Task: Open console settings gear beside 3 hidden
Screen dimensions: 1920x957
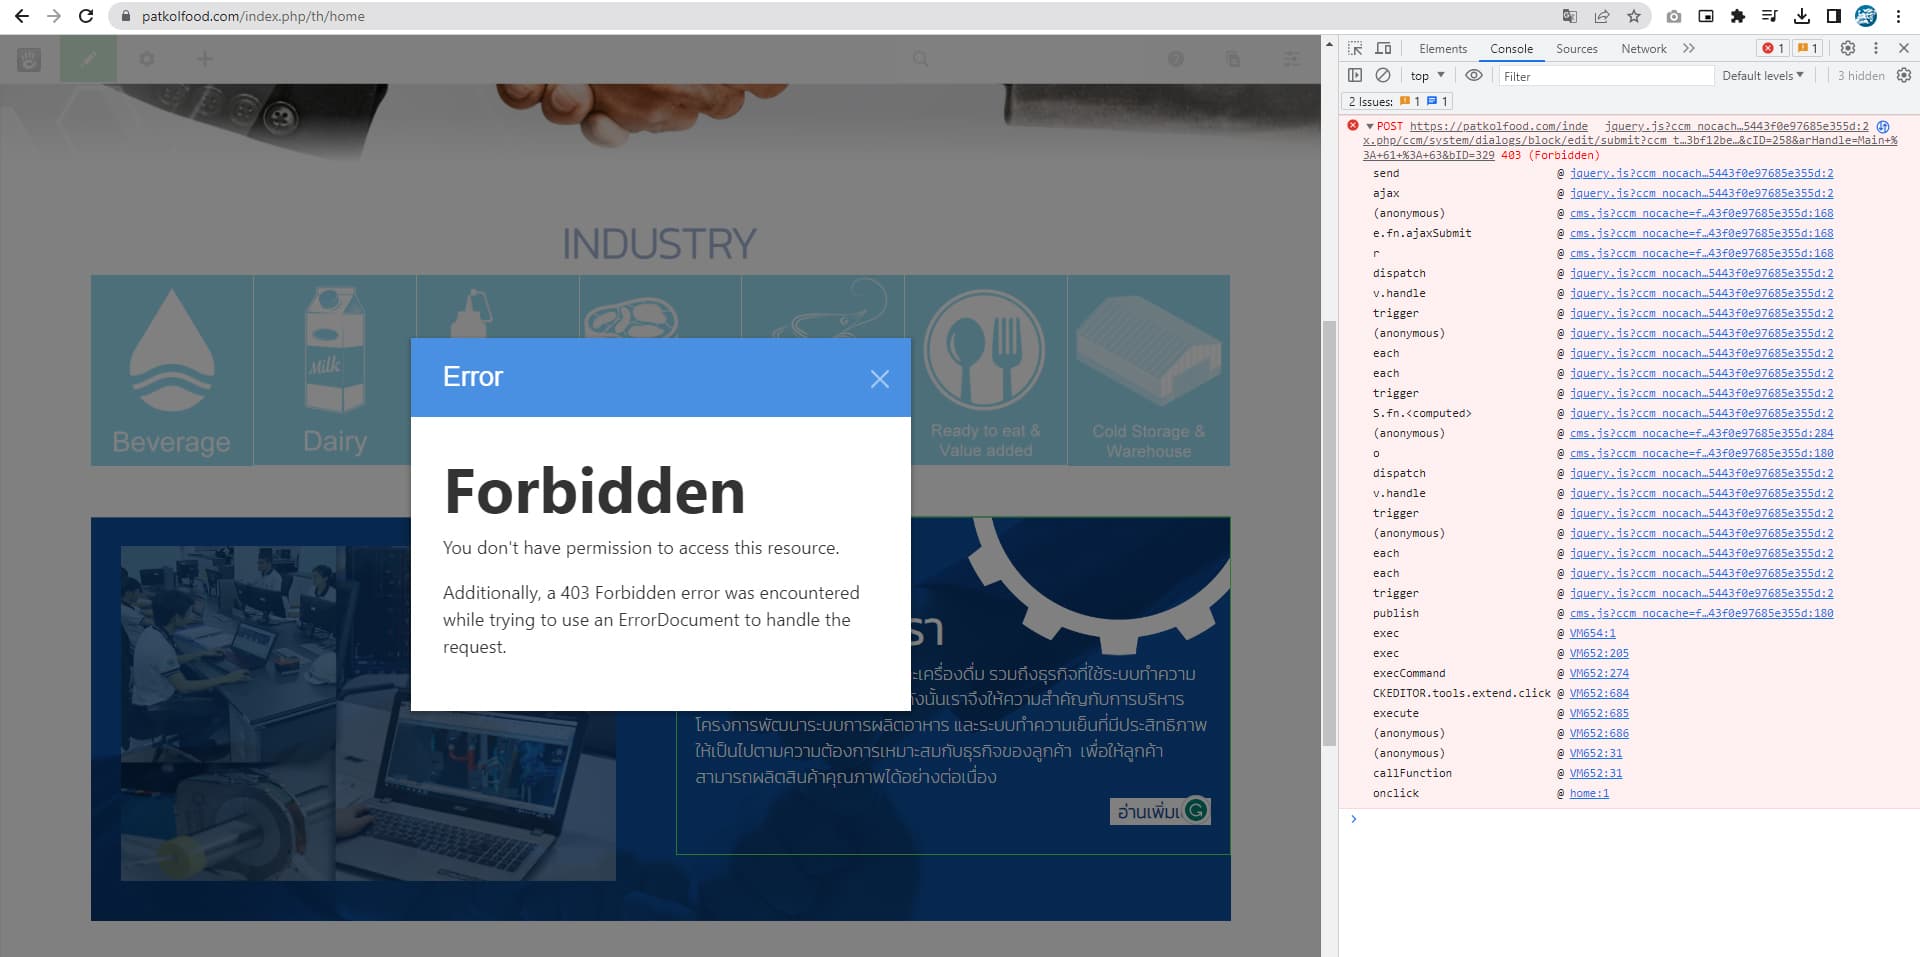Action: pyautogui.click(x=1904, y=75)
